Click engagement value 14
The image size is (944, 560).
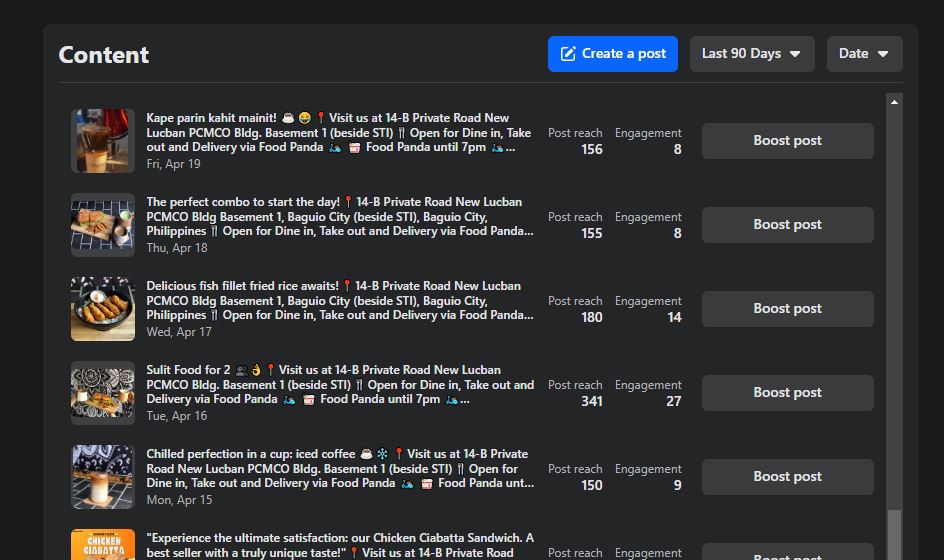pos(674,317)
